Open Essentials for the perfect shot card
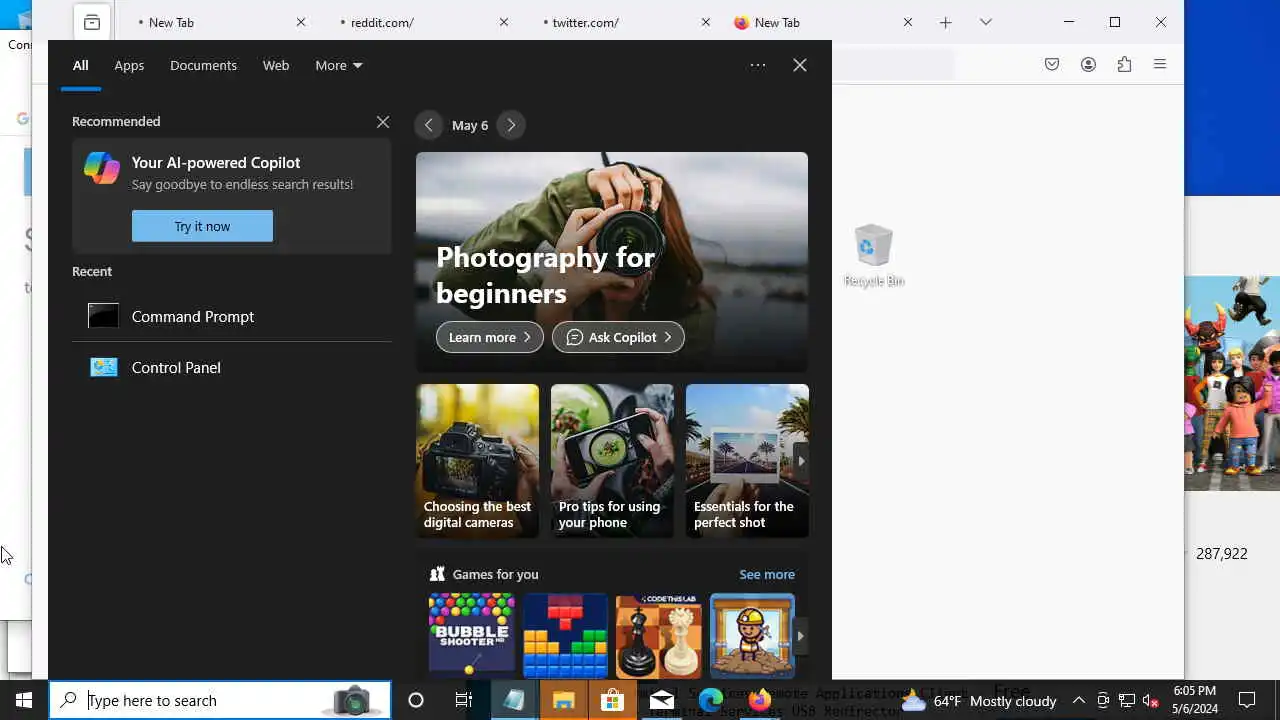 (747, 461)
